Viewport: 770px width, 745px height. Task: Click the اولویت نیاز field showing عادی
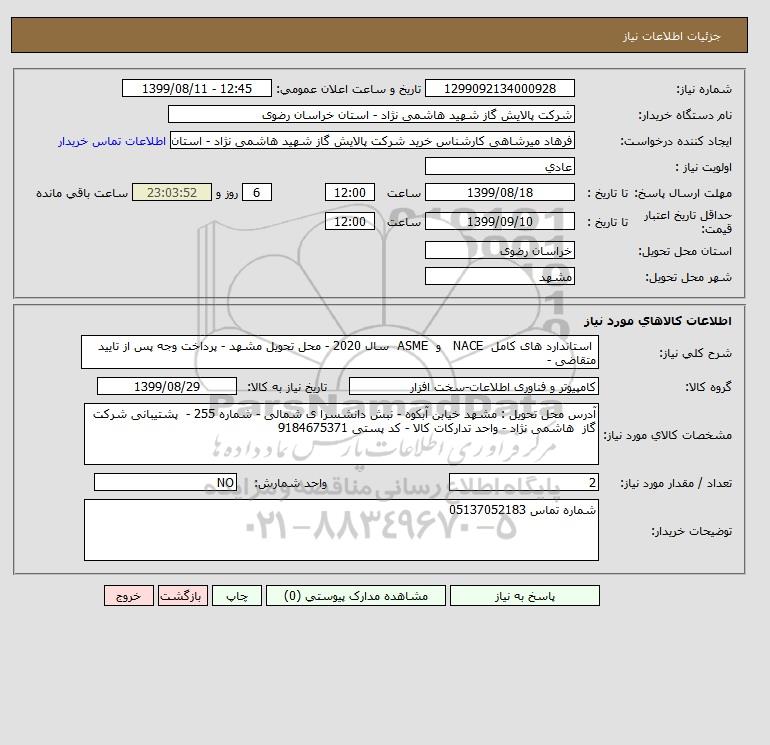click(499, 166)
